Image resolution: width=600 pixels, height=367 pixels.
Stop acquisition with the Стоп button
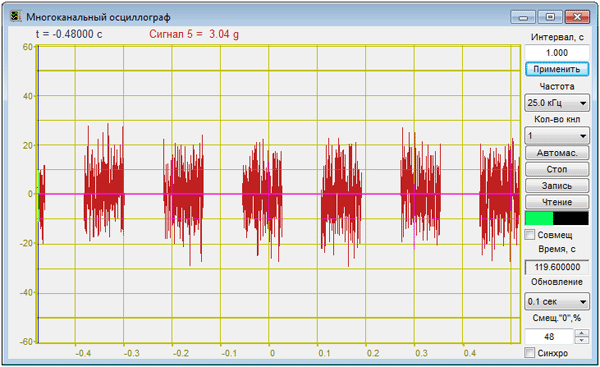point(557,169)
